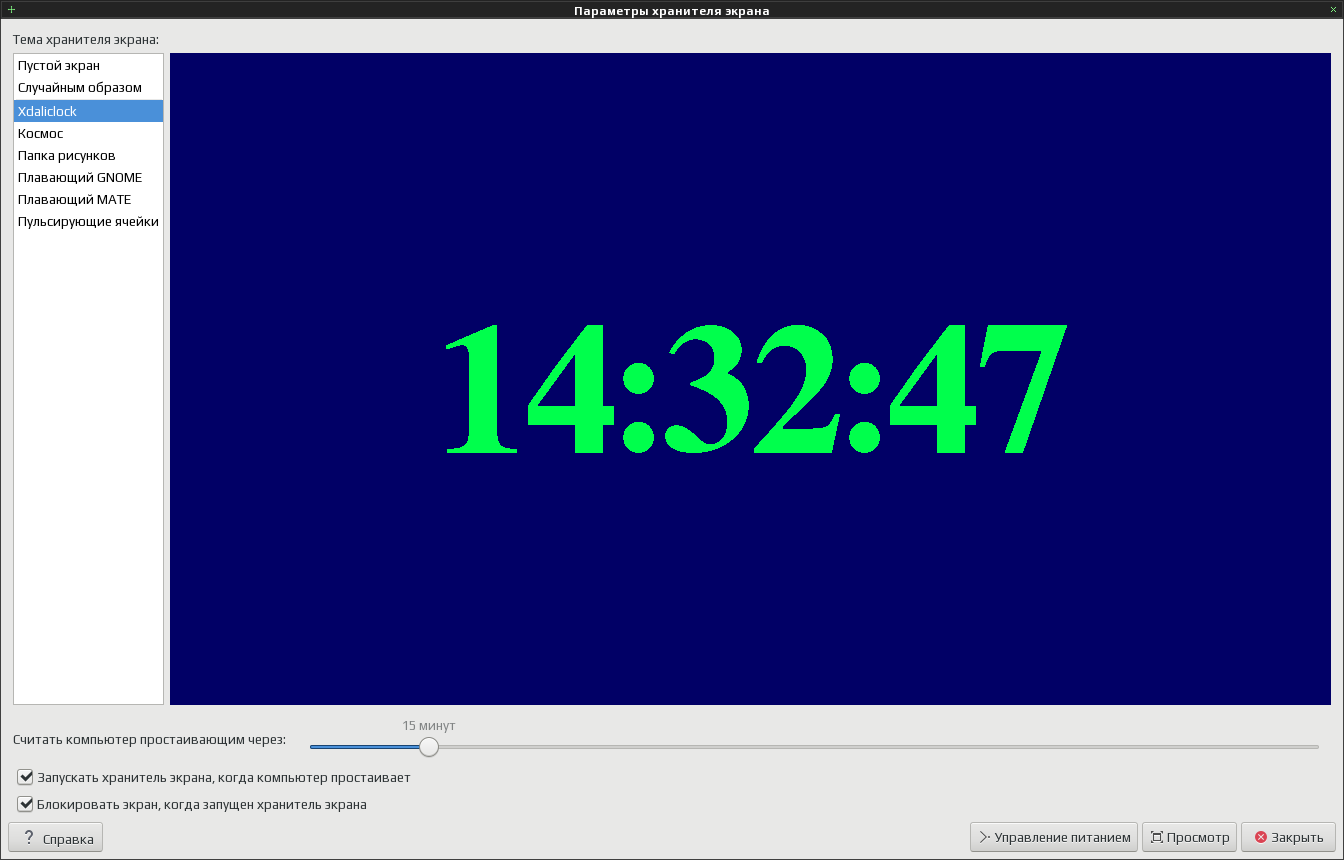The height and width of the screenshot is (860, 1344).
Task: Pick the Космос screensaver theme
Action: tap(88, 133)
